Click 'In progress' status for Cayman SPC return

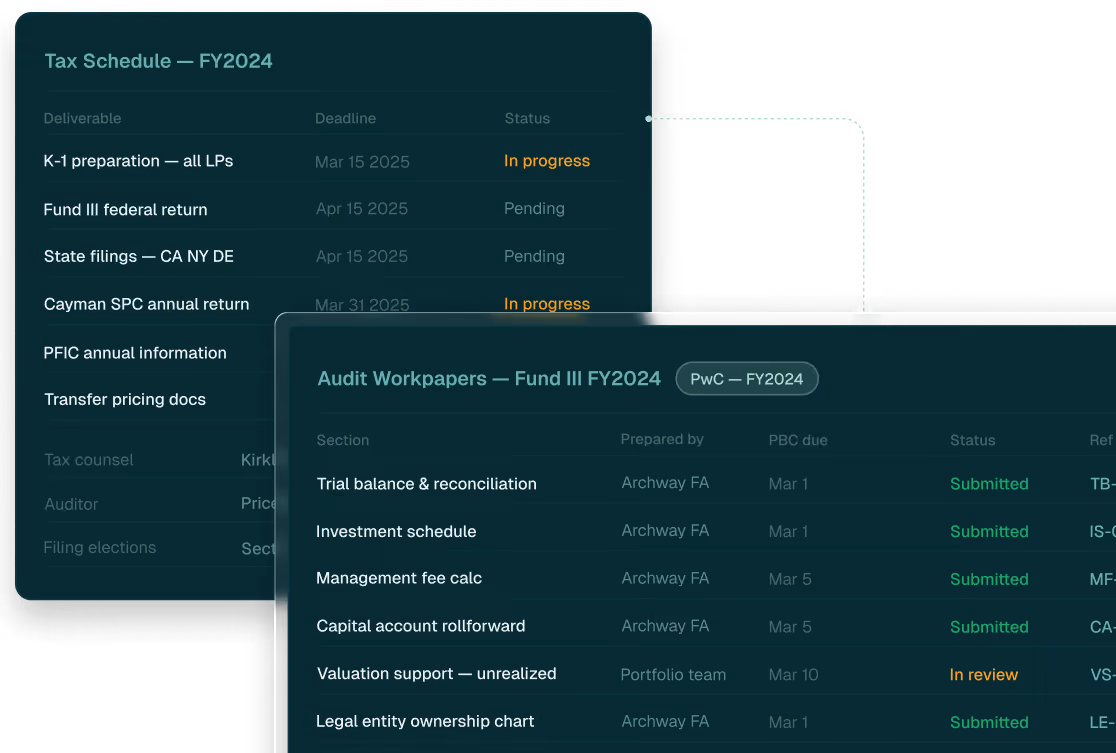click(x=547, y=304)
